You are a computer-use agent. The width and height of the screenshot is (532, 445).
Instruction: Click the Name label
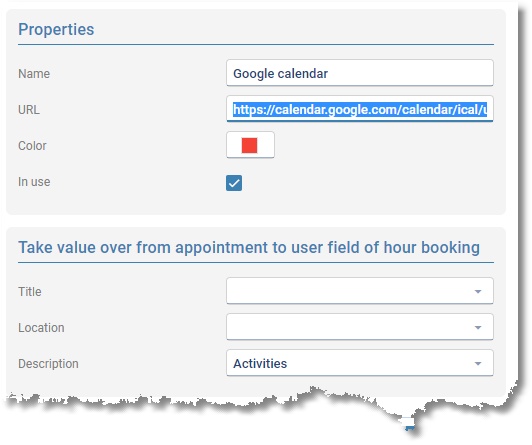tap(34, 74)
